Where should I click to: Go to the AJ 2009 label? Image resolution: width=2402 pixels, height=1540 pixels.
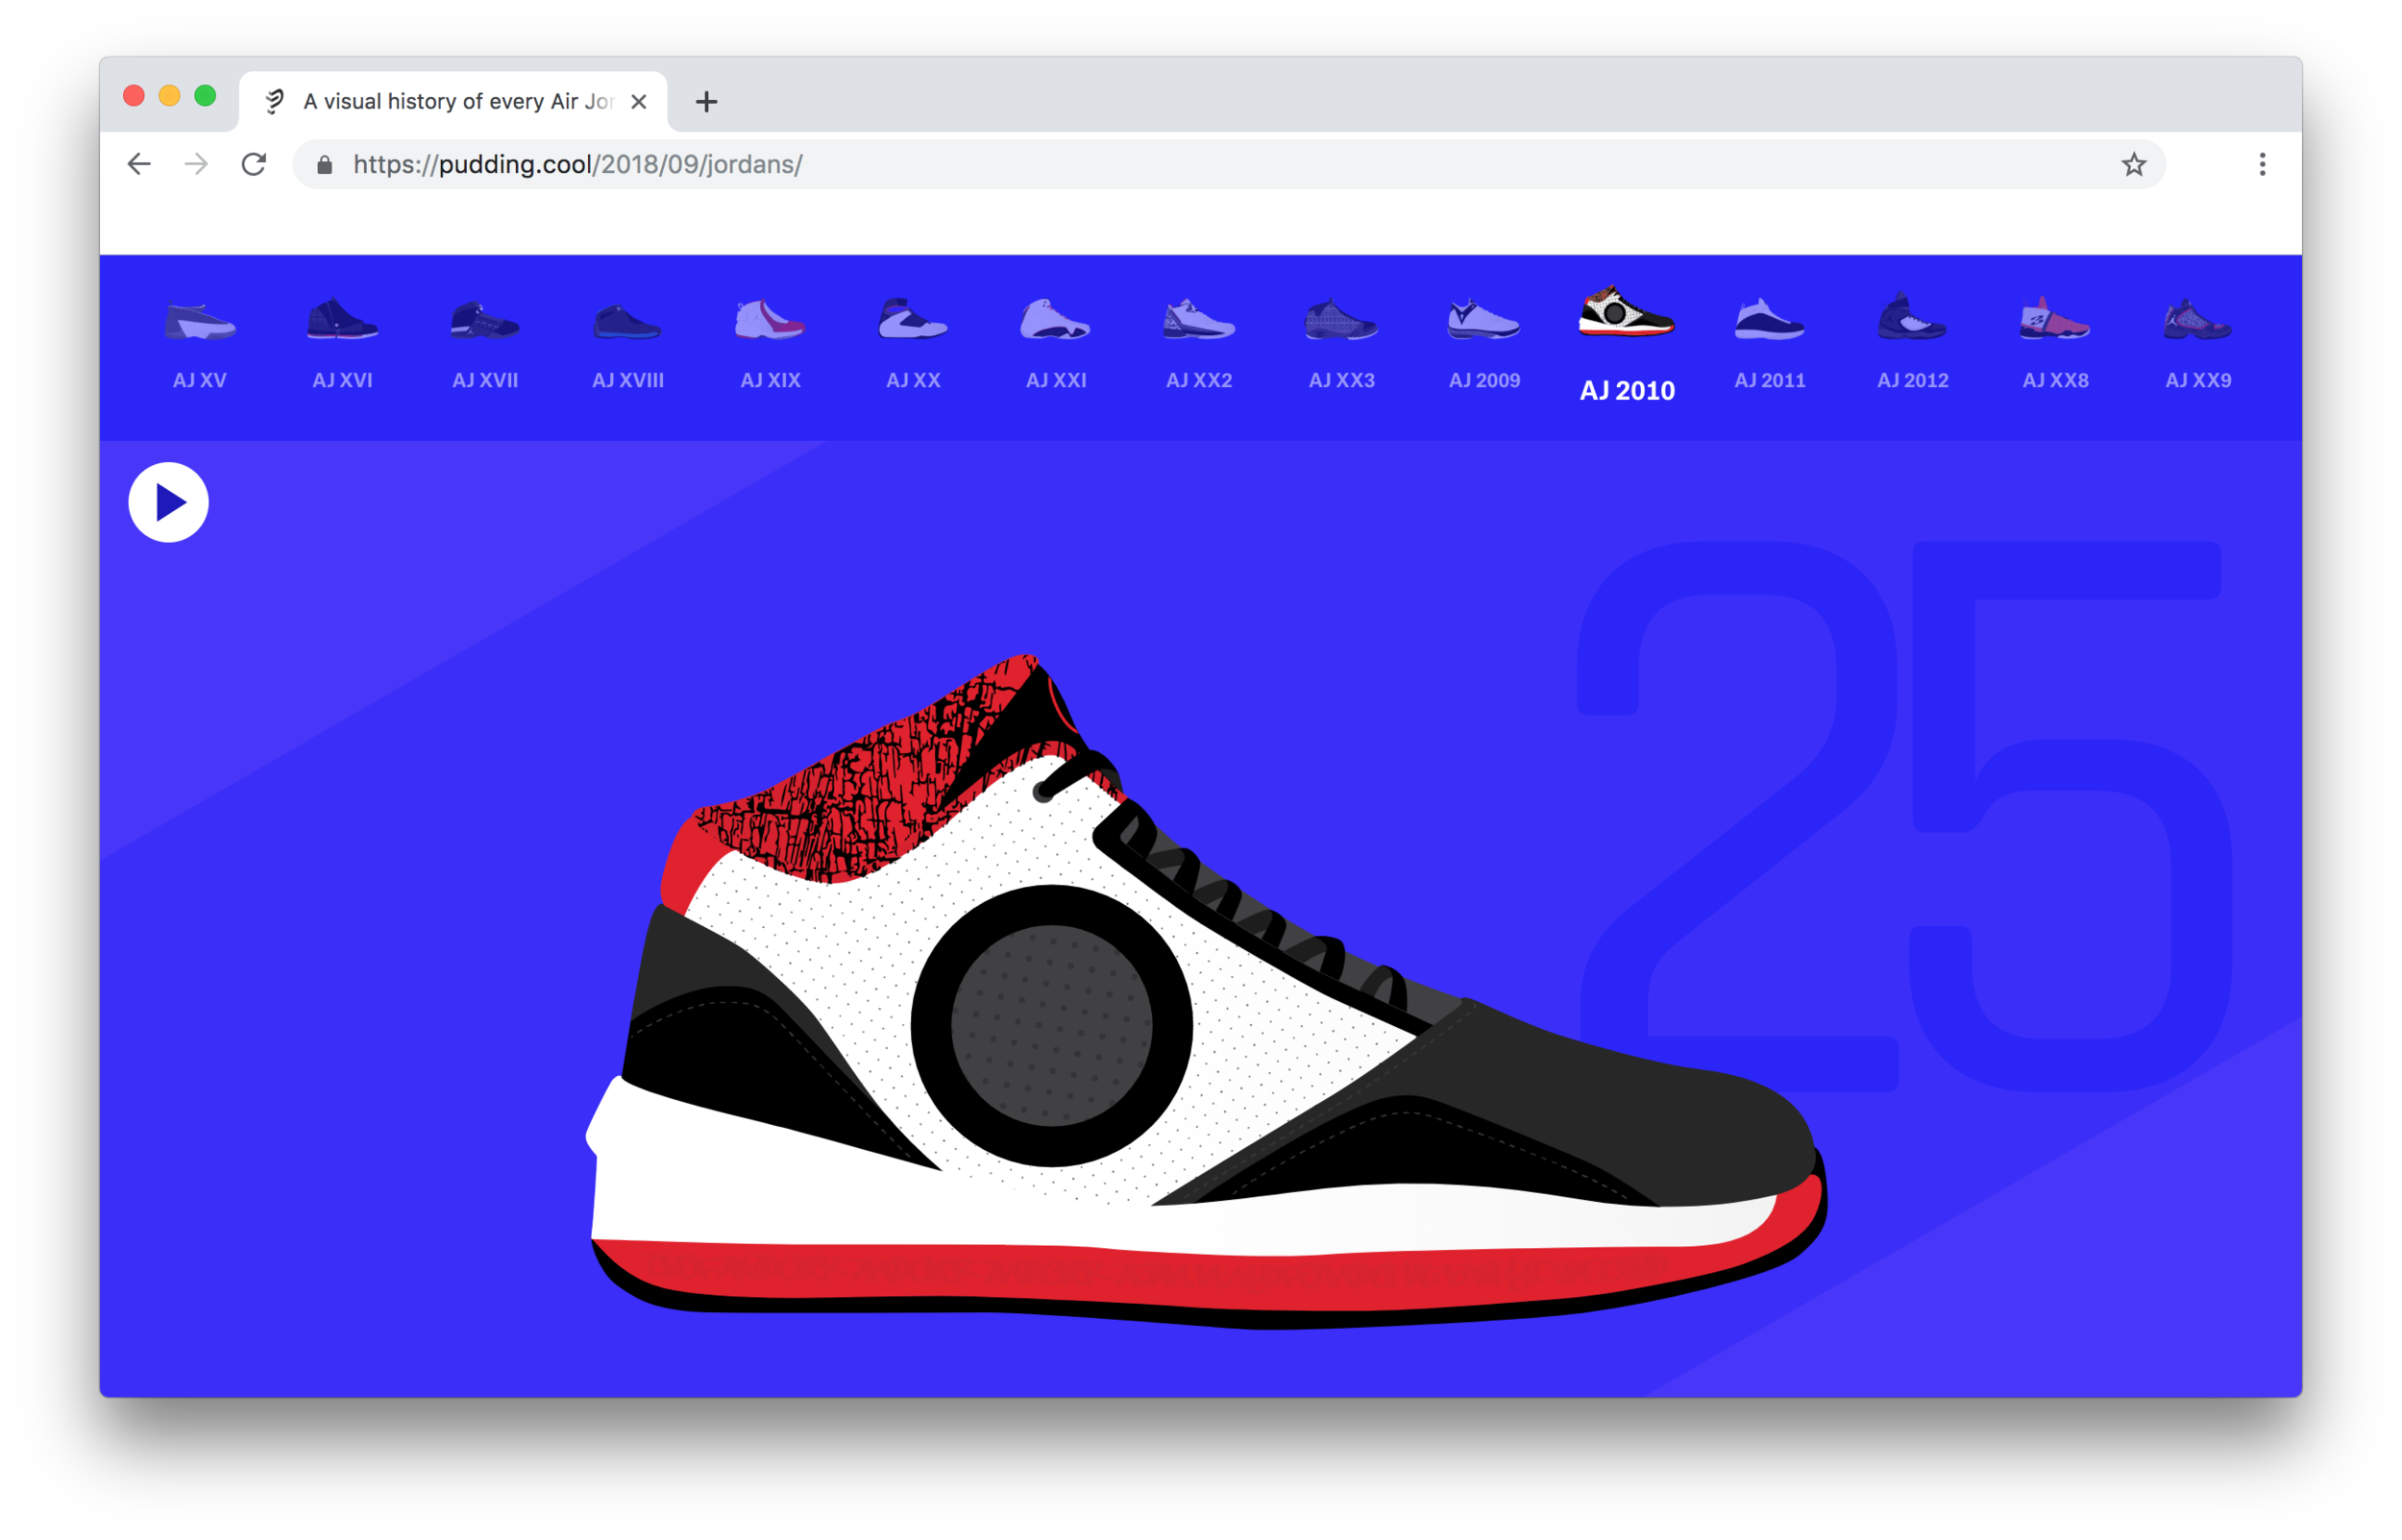click(1484, 380)
